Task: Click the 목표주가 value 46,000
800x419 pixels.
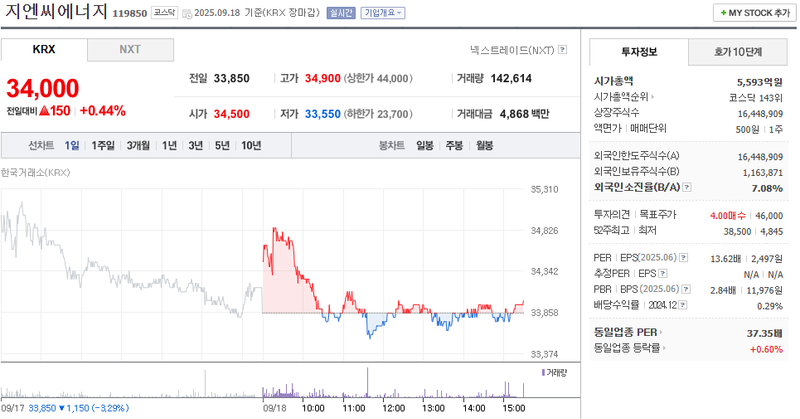Action: (x=769, y=216)
